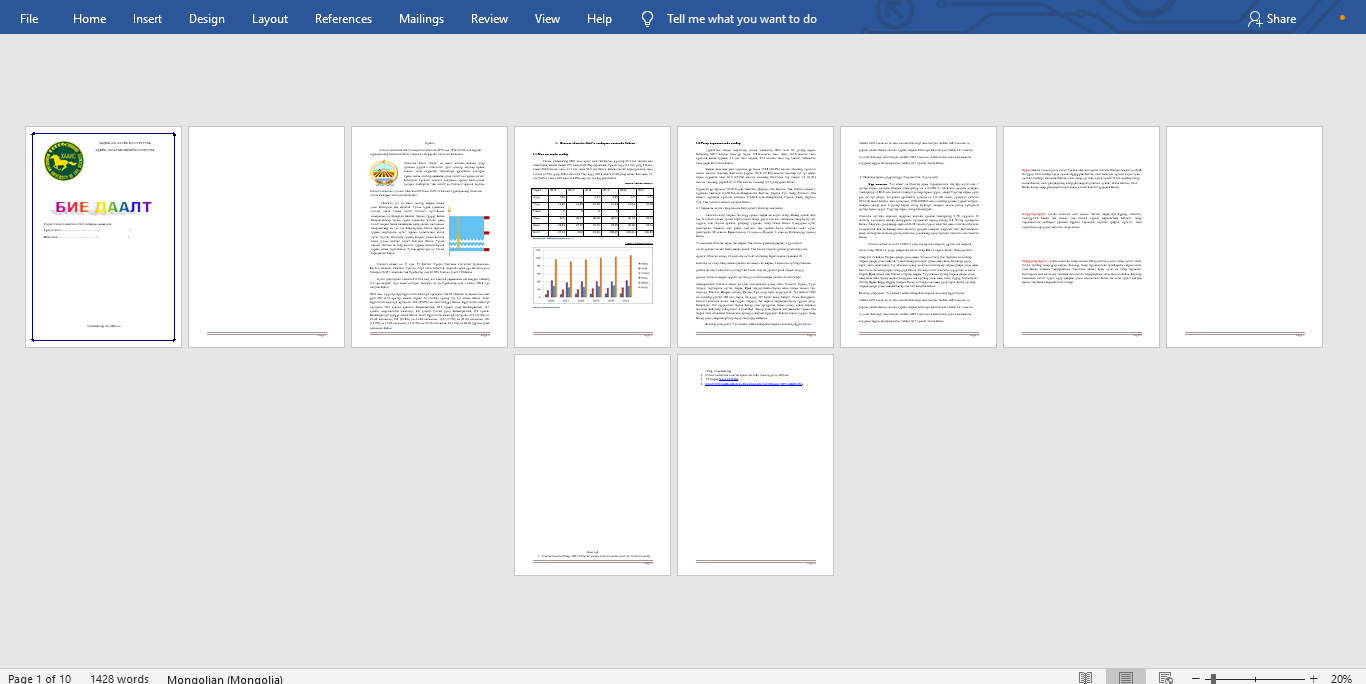The width and height of the screenshot is (1366, 684).
Task: Switch to Read Mode view
Action: (1085, 678)
